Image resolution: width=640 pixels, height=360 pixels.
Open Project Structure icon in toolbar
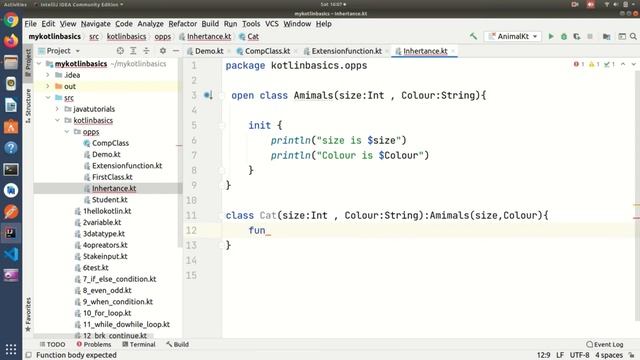(607, 36)
